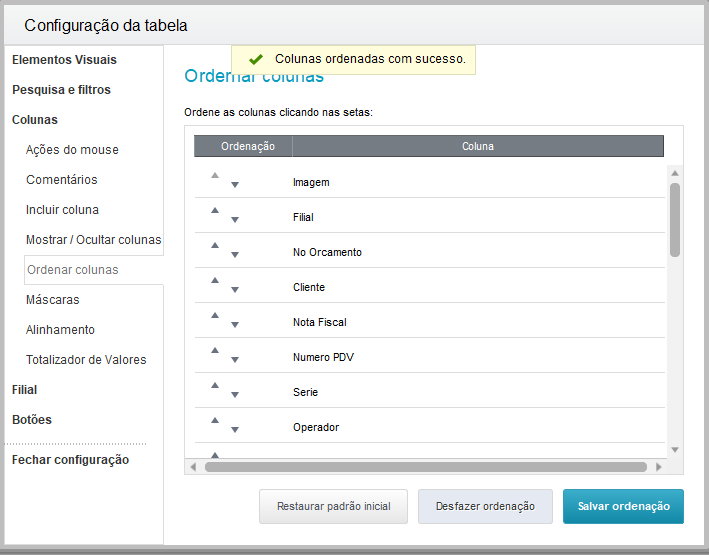Move Cliente column down with arrow

(x=235, y=289)
